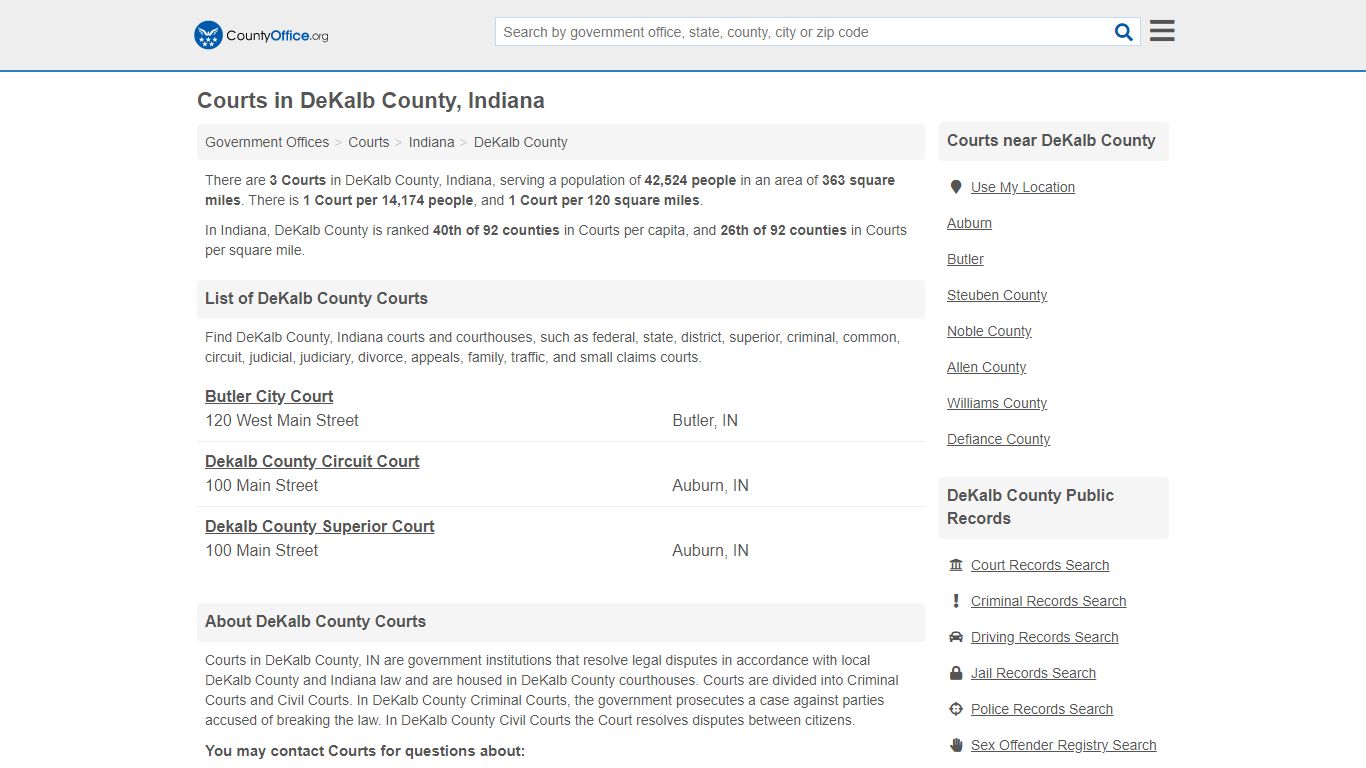1366x768 pixels.
Task: Open Butler City Court listing
Action: click(269, 396)
